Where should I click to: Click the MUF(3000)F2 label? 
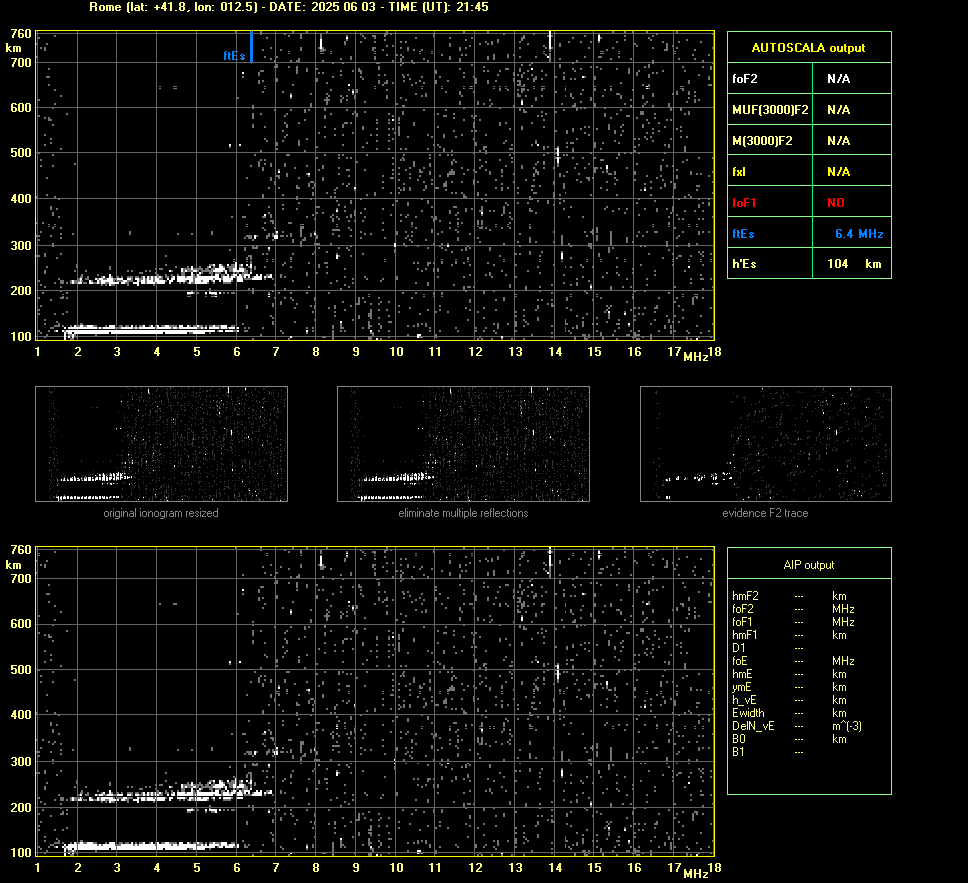pyautogui.click(x=770, y=110)
